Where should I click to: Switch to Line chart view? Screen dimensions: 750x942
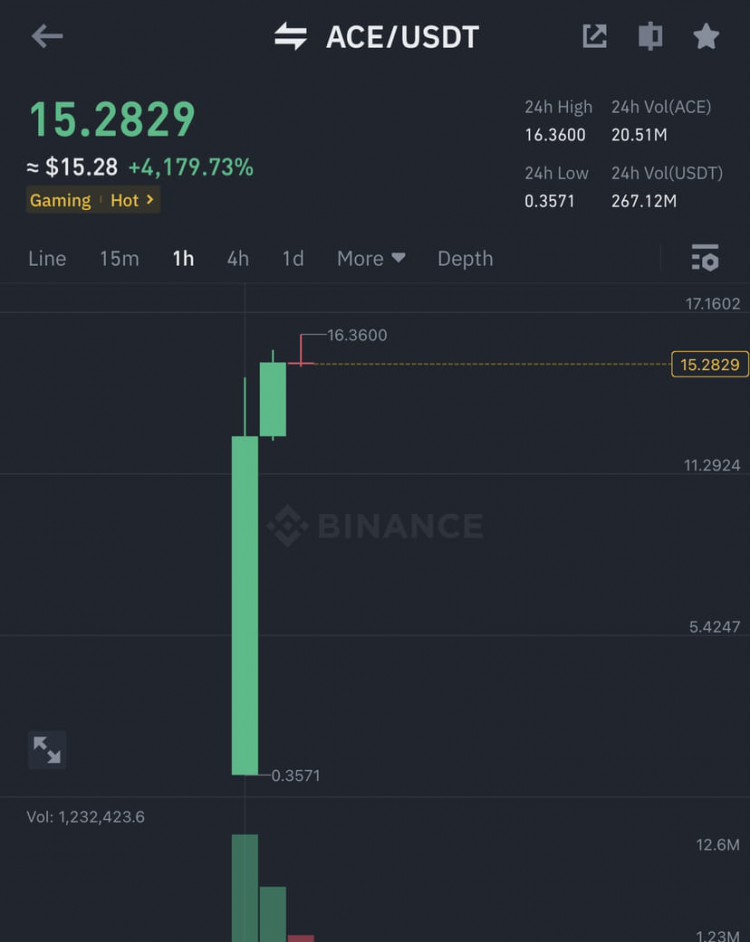pyautogui.click(x=47, y=258)
